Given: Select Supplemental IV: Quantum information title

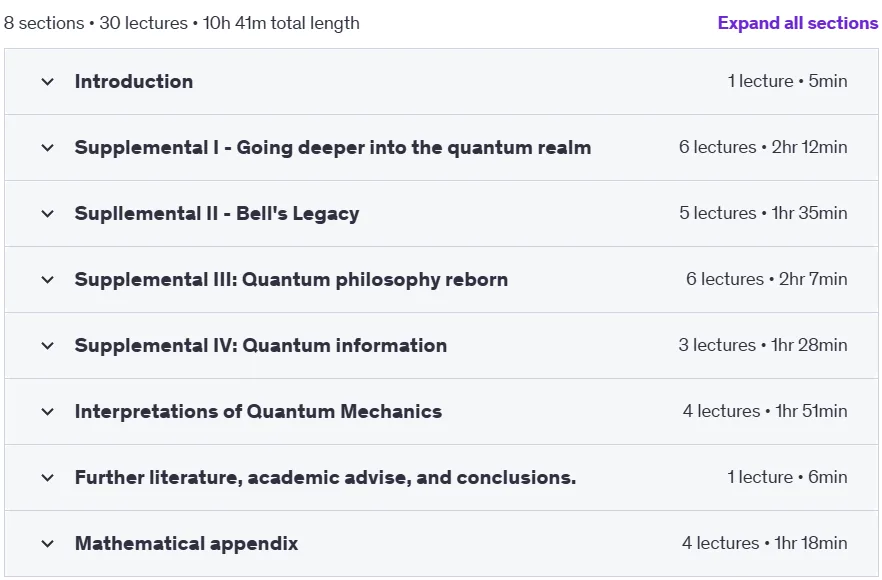Looking at the screenshot, I should 261,345.
